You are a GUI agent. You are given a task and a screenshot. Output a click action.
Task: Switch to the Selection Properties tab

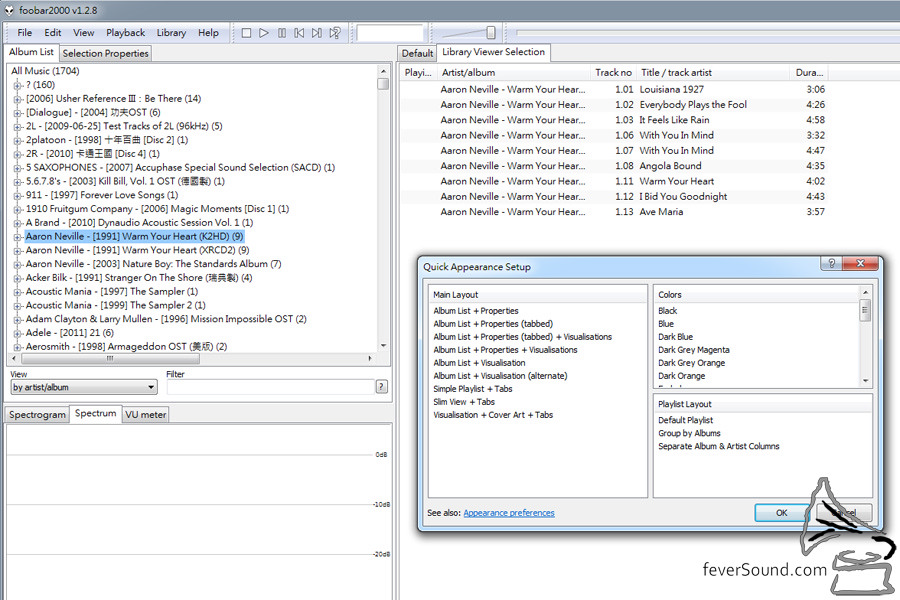click(106, 53)
